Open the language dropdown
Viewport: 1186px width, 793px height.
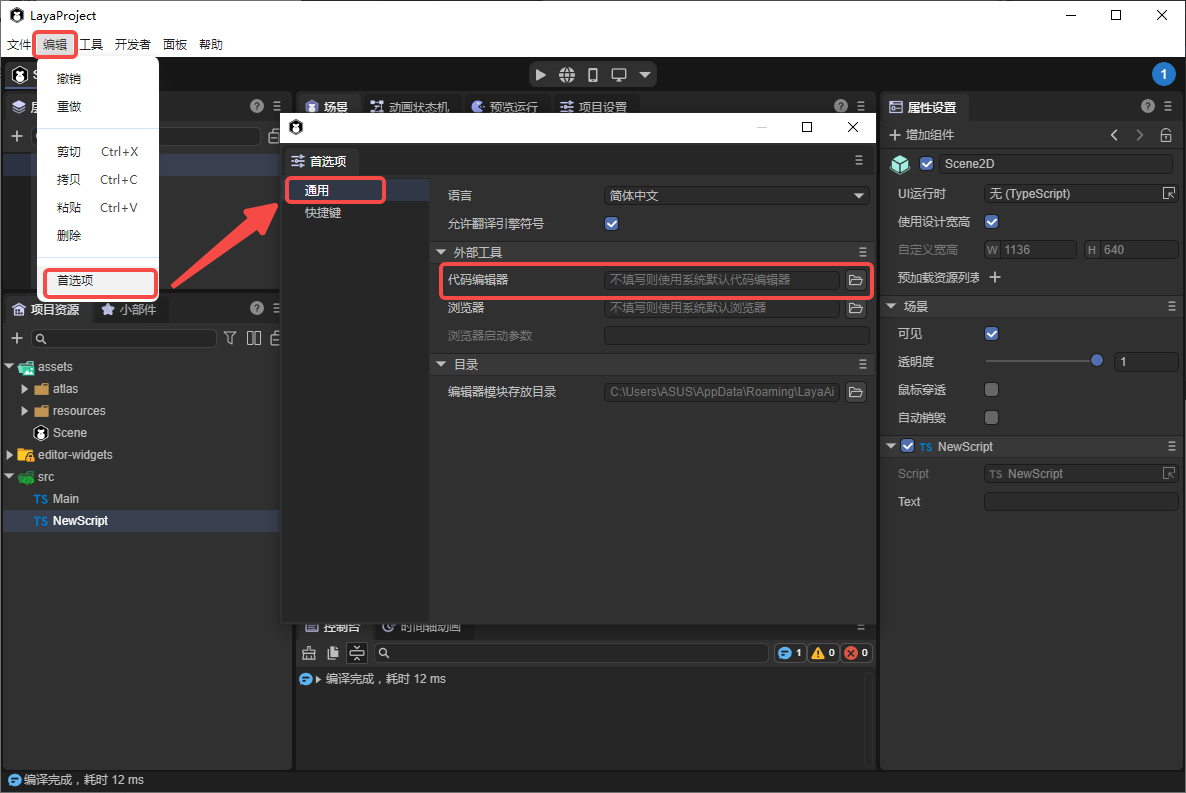click(737, 196)
